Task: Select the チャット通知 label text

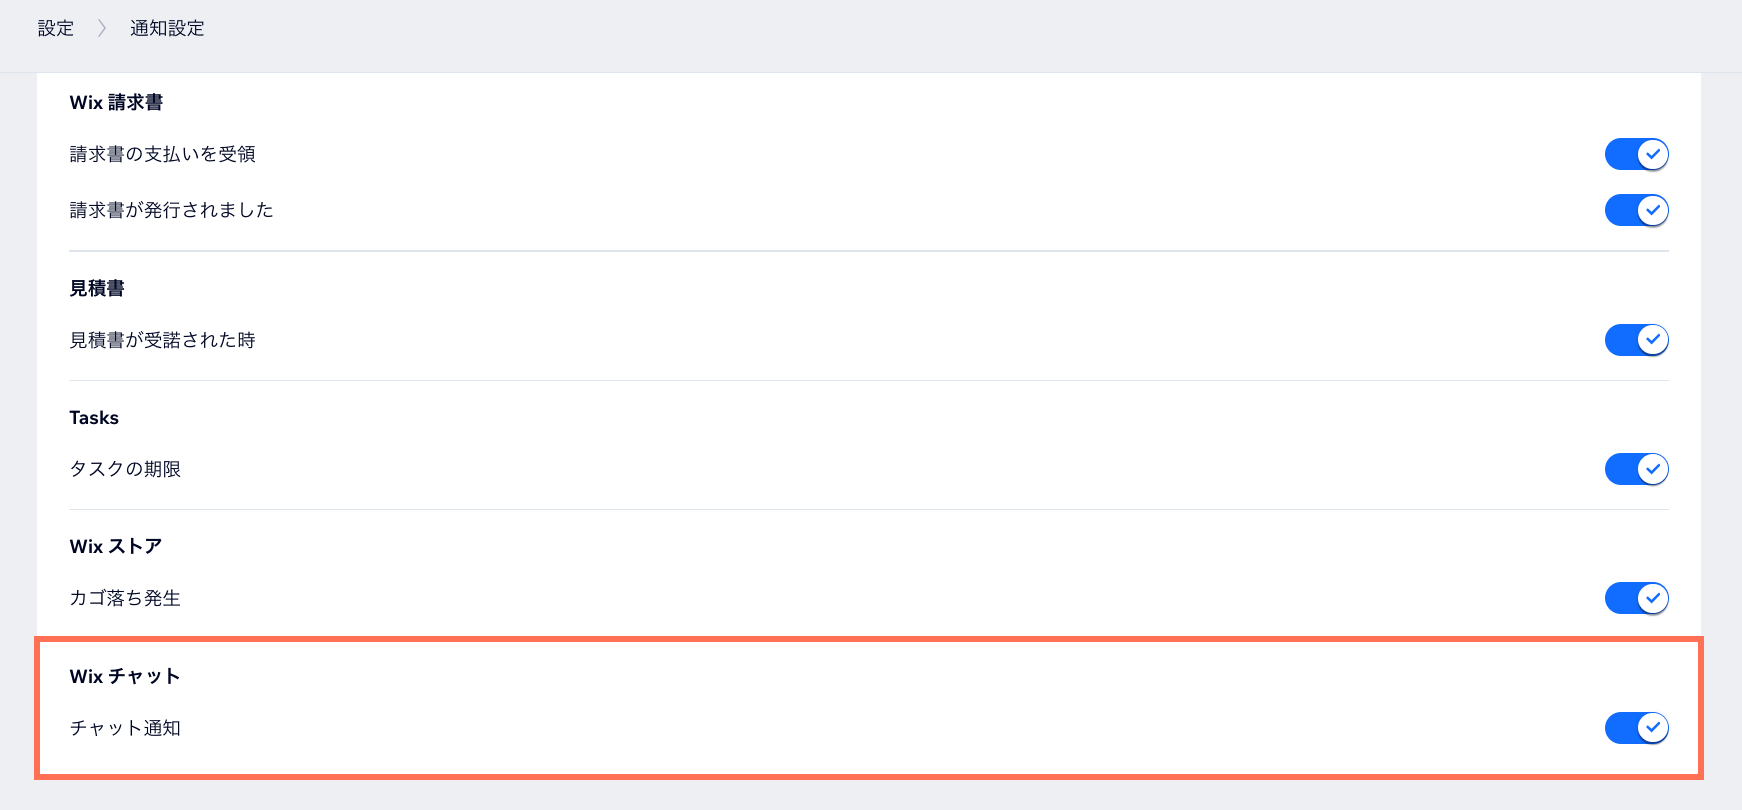Action: [x=125, y=728]
